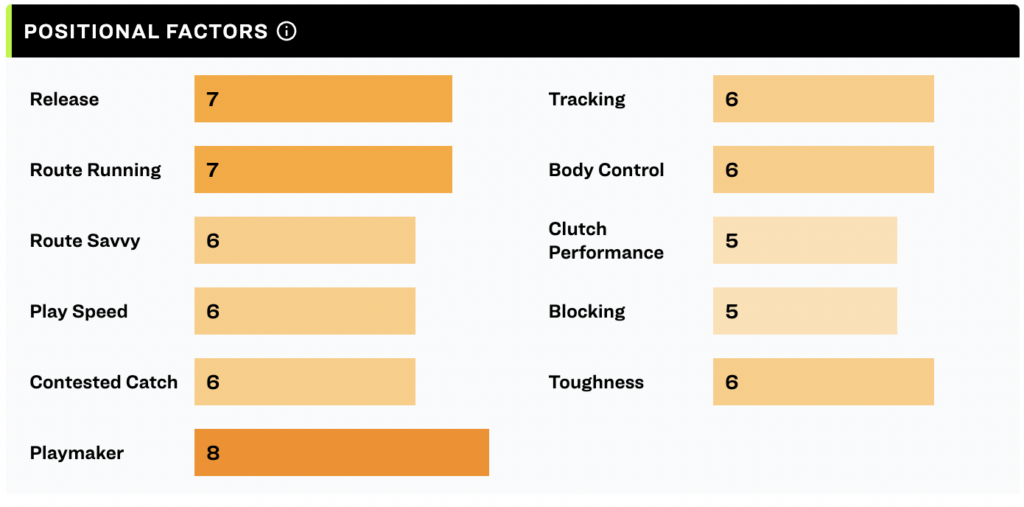Select the Playmaker label text

(77, 453)
